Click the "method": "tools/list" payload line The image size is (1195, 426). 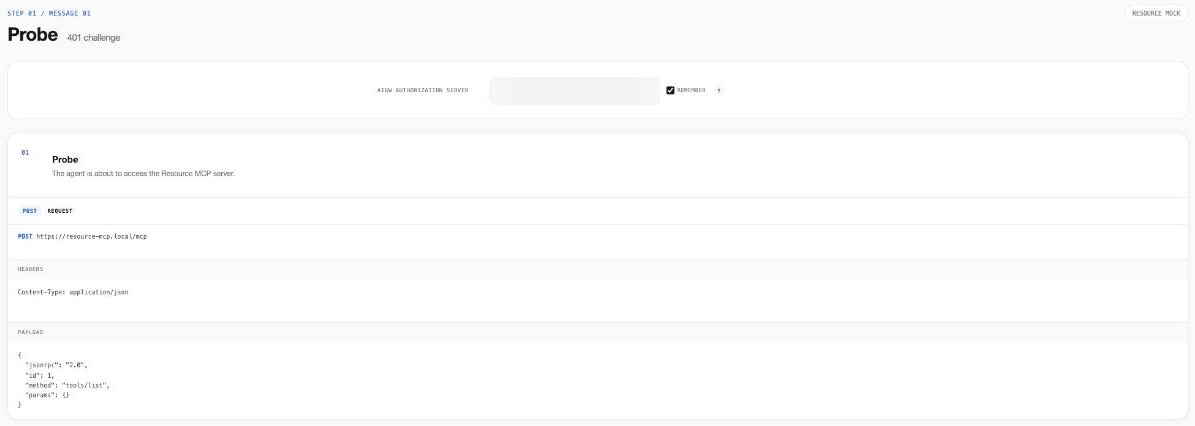67,386
